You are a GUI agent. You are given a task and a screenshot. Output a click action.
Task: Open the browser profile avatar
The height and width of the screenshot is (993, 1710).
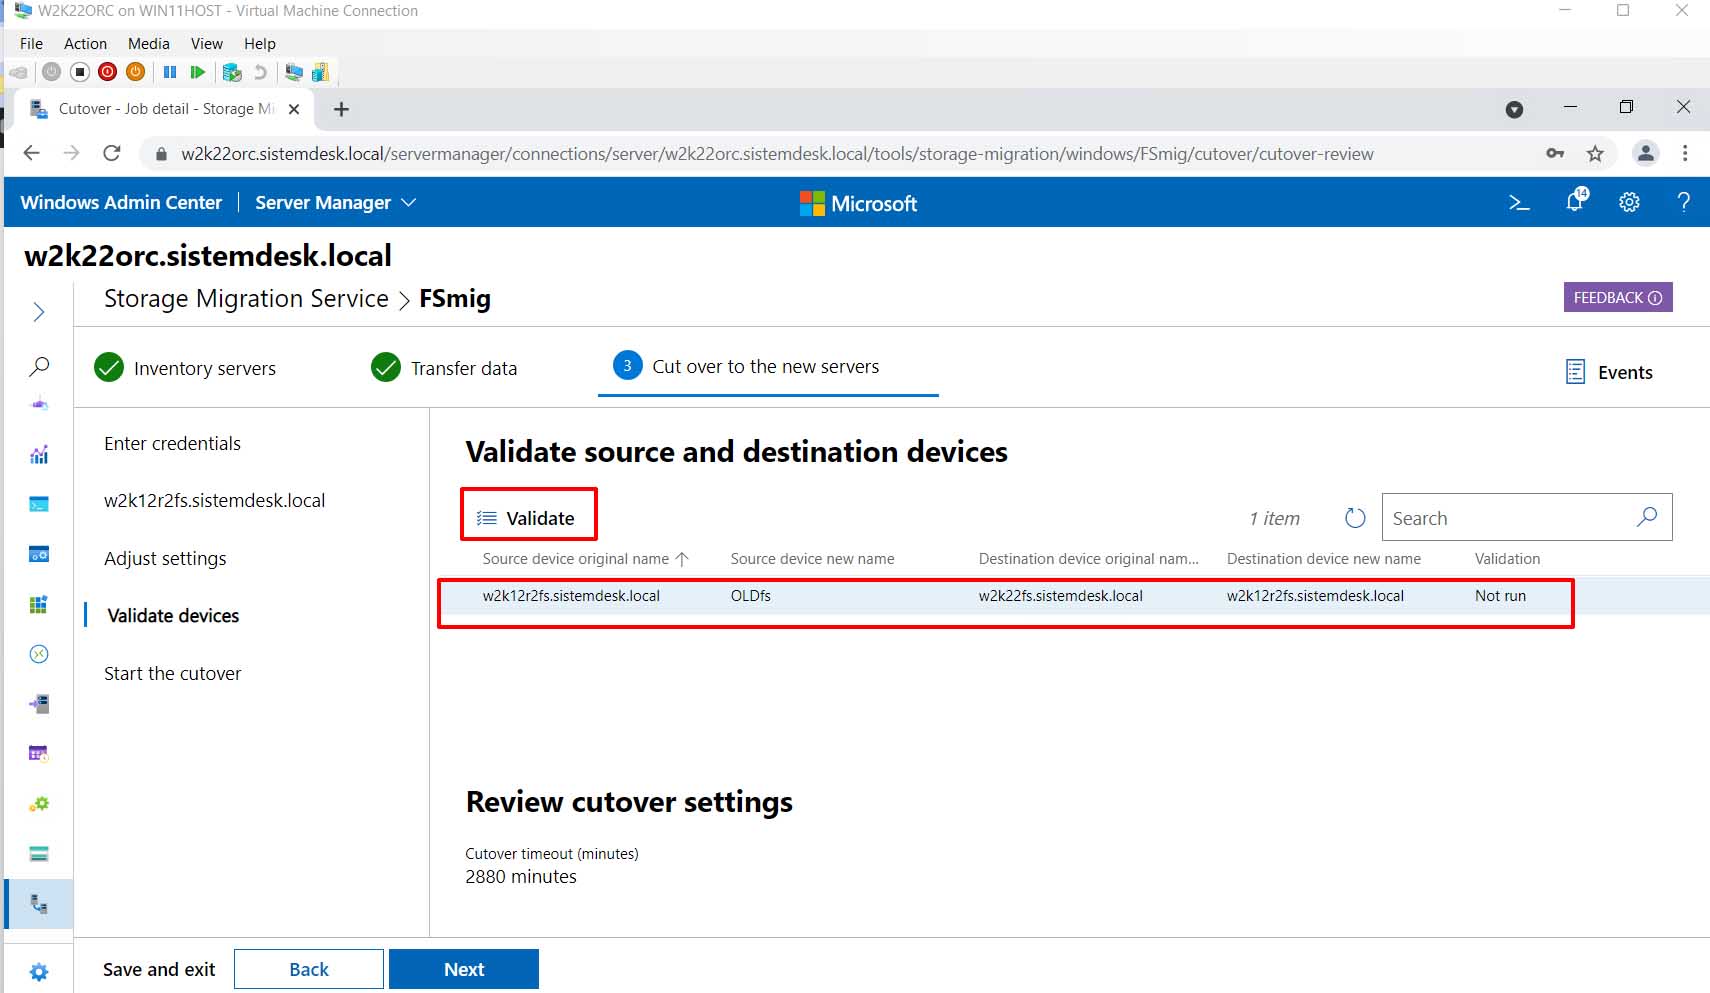1645,153
